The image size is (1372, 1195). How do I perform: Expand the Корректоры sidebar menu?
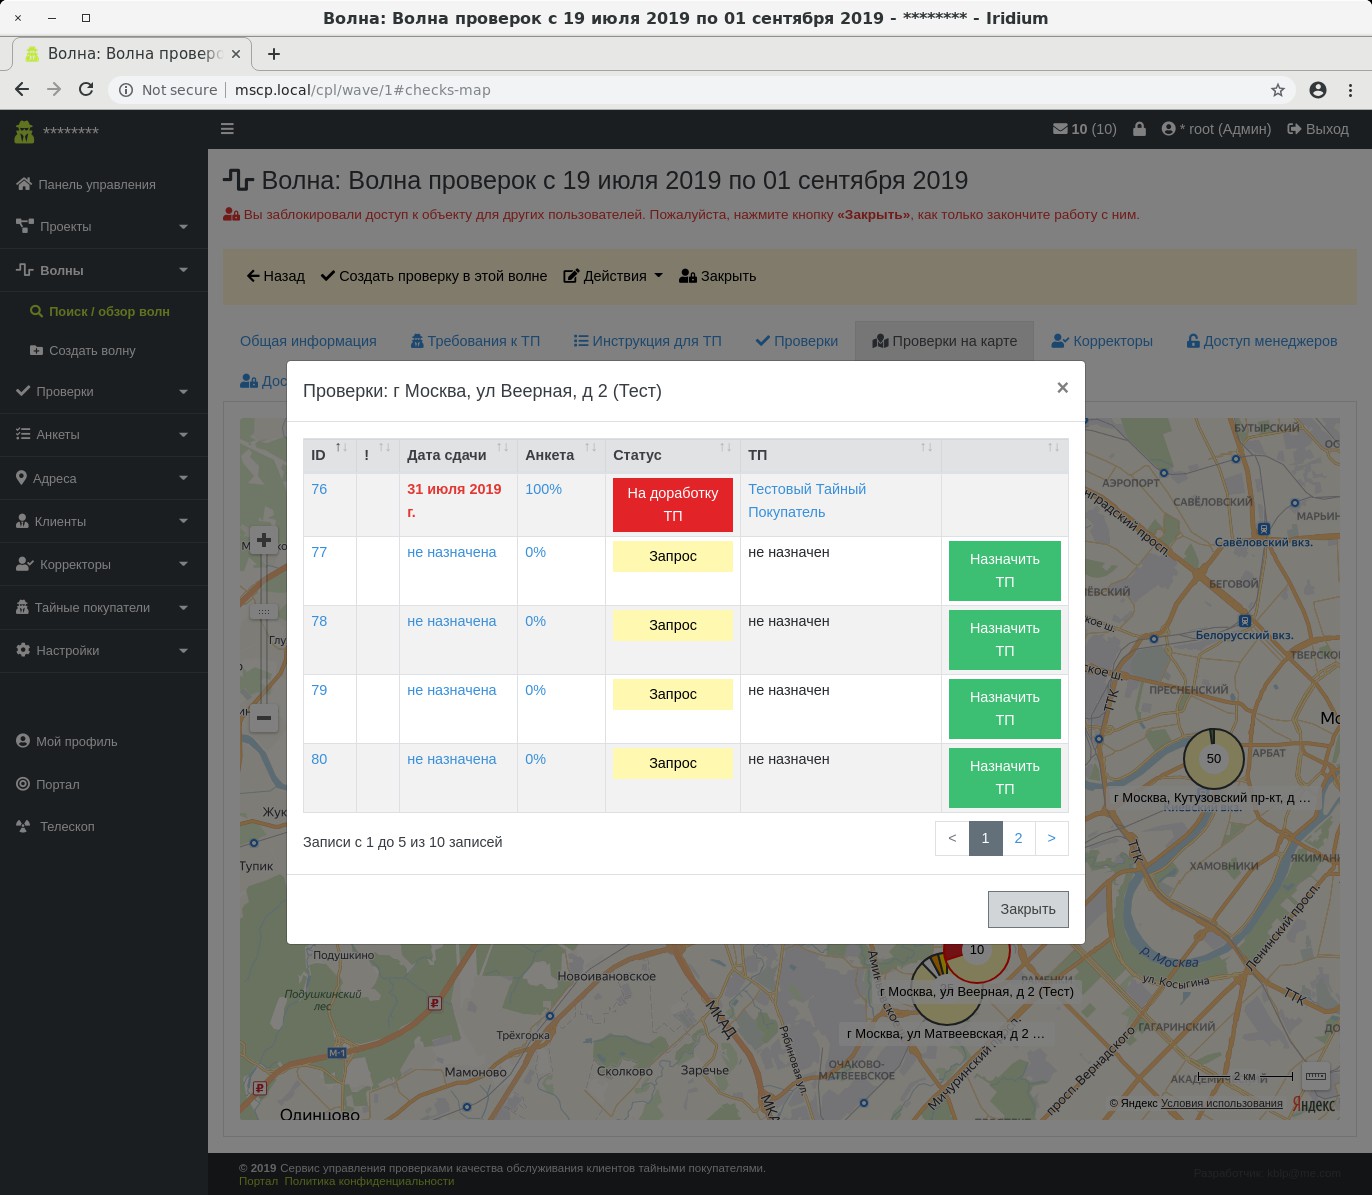(x=103, y=564)
